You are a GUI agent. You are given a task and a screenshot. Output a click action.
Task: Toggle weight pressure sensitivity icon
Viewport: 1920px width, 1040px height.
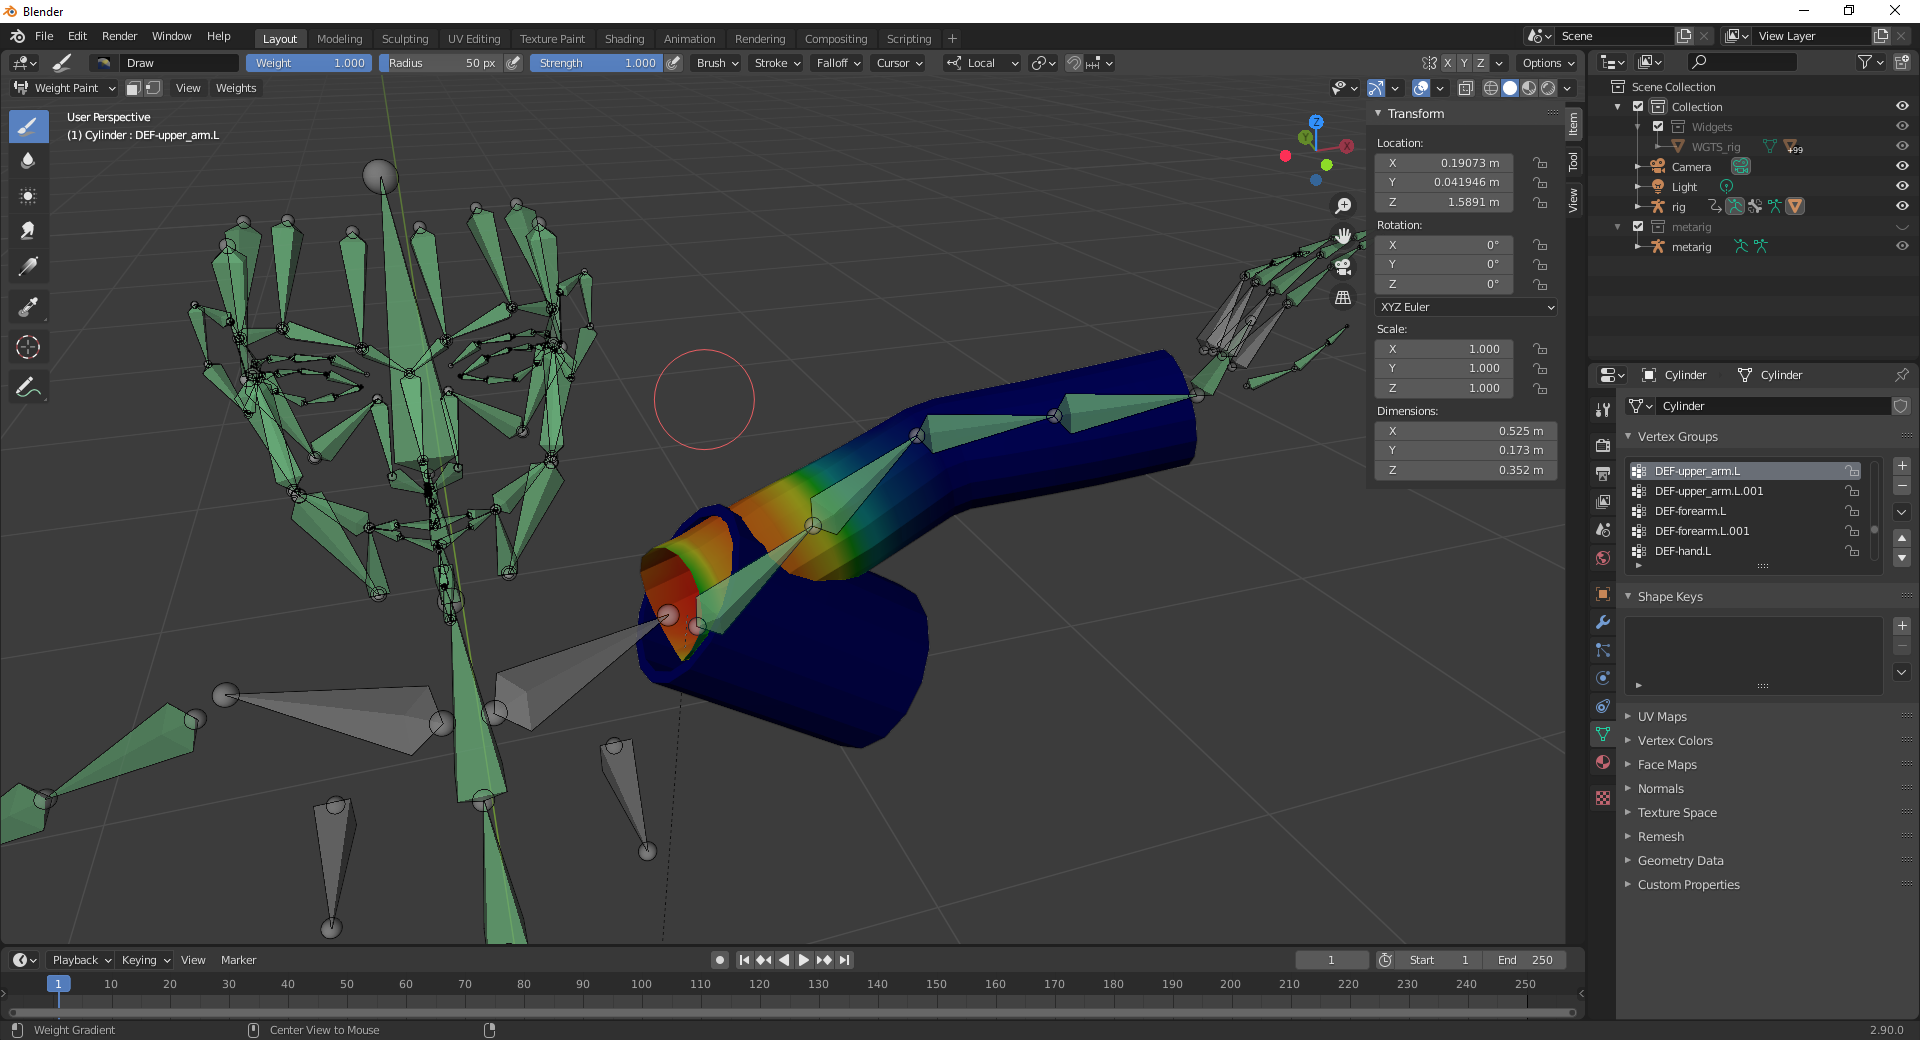(x=513, y=63)
